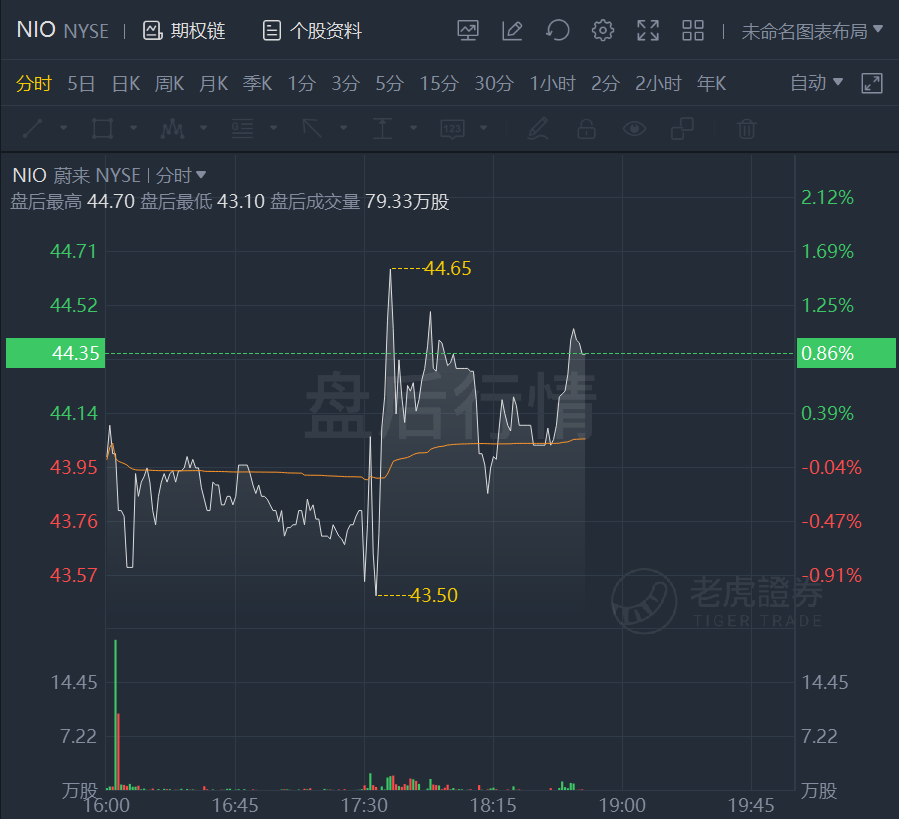The width and height of the screenshot is (899, 819).
Task: Switch to 季K chart
Action: (x=257, y=84)
